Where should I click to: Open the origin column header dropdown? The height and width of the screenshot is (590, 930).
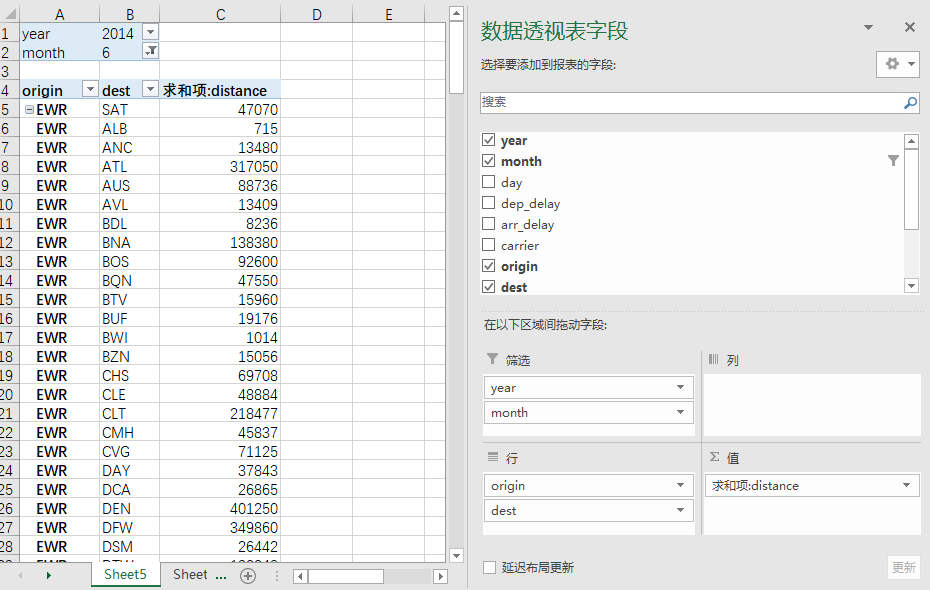click(89, 90)
